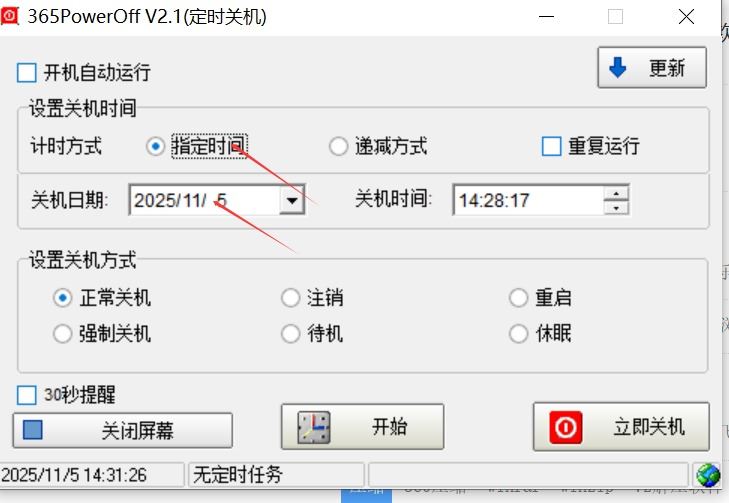Image resolution: width=729 pixels, height=503 pixels.
Task: Decrease 关机时间 with the down spinner arrow
Action: pos(616,208)
